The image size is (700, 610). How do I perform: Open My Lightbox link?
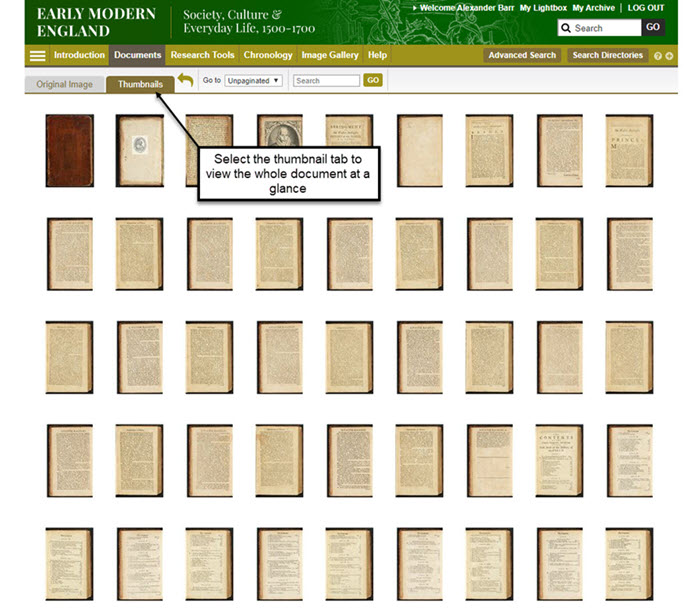coord(543,8)
